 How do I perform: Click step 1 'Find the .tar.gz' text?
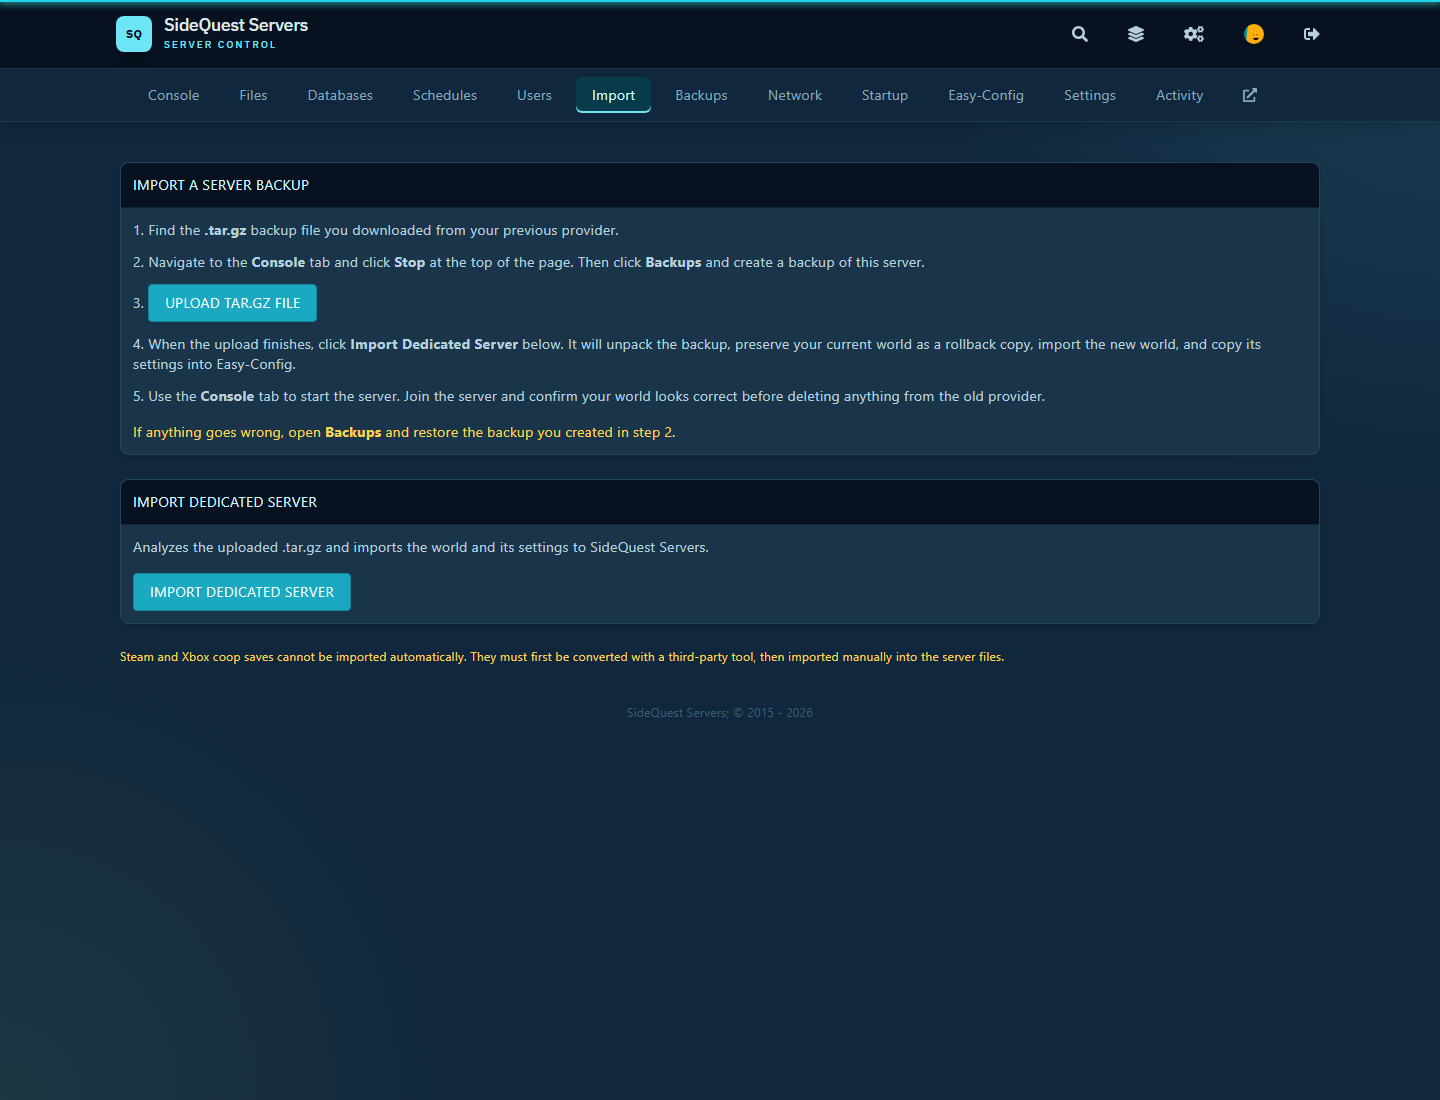376,230
